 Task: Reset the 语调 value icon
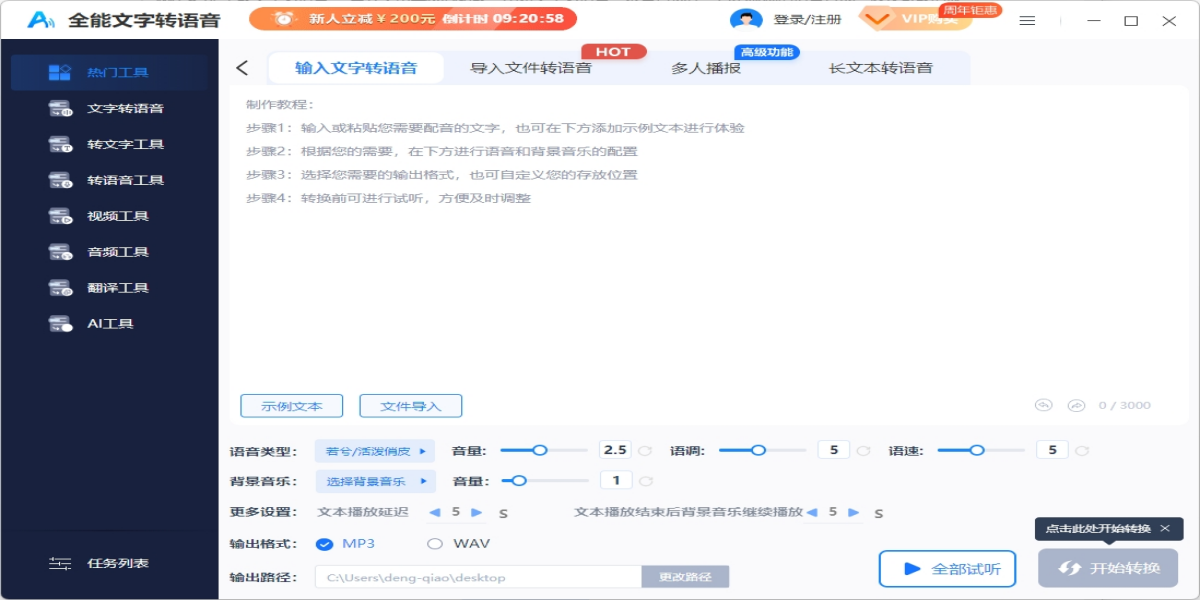click(x=863, y=451)
